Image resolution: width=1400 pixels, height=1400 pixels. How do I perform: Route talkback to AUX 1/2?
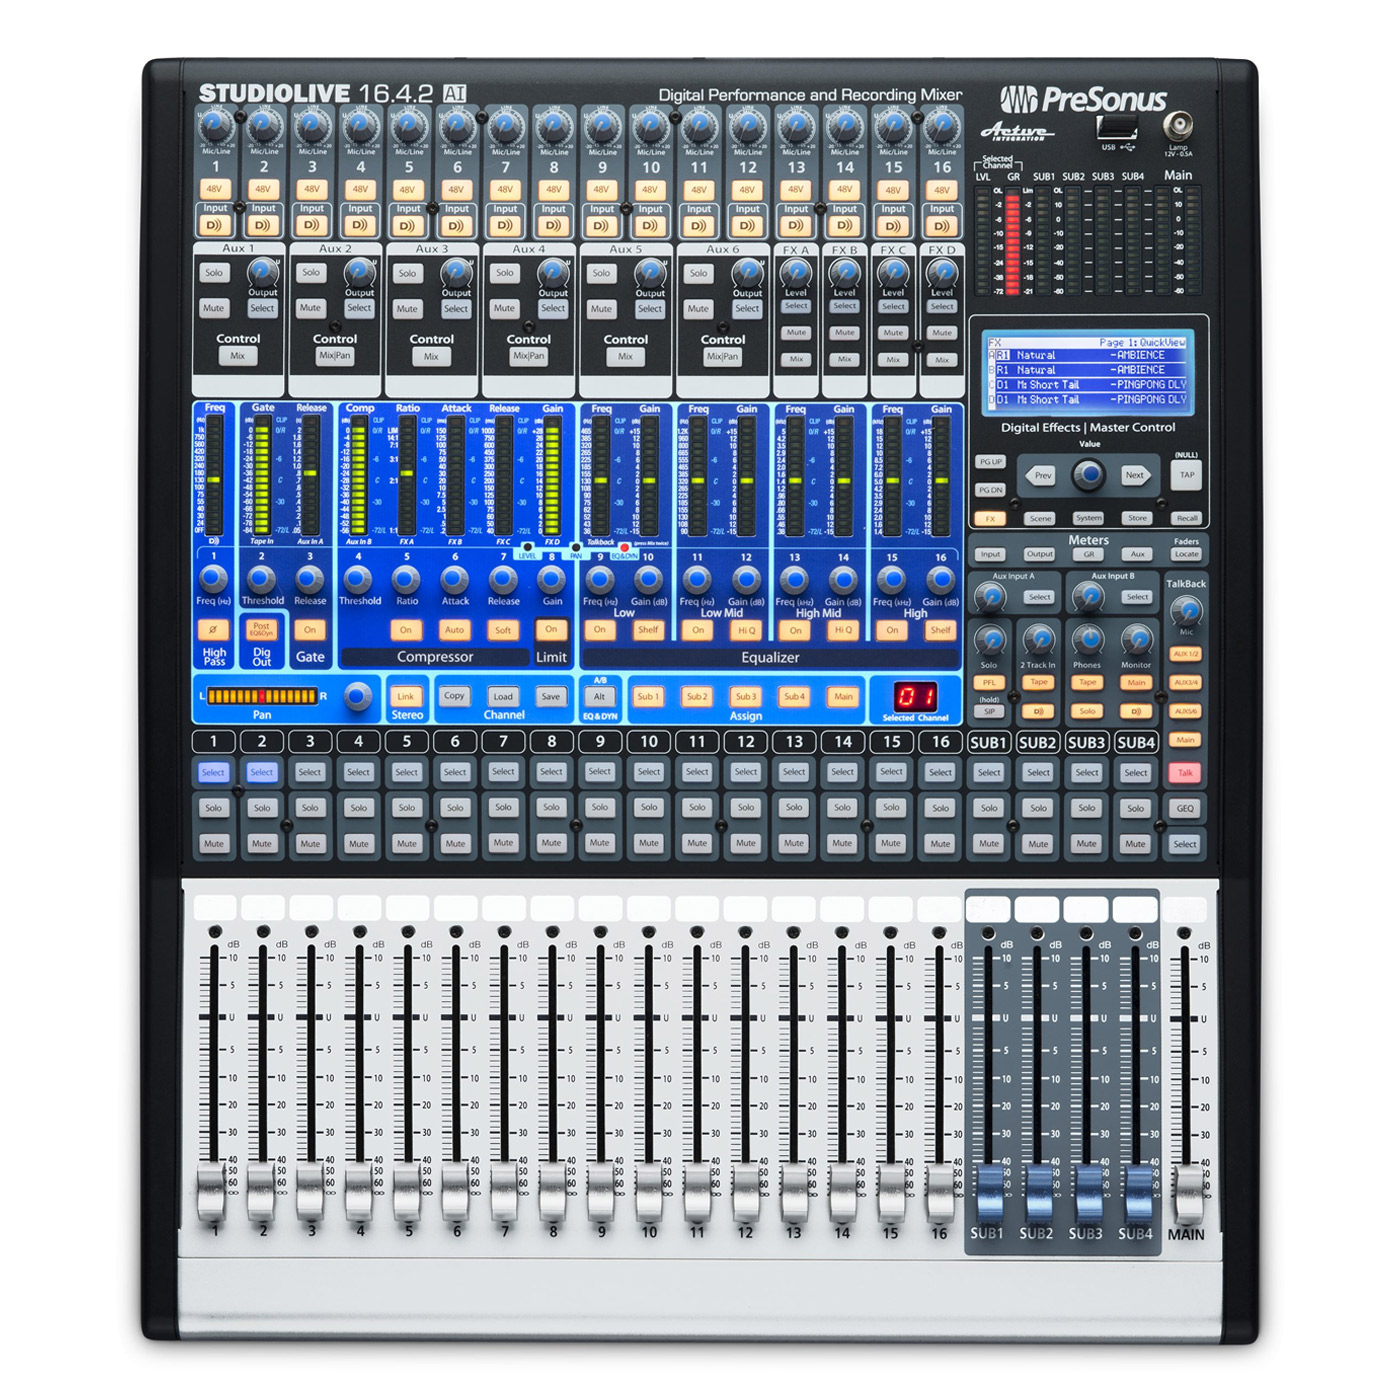click(x=1186, y=653)
